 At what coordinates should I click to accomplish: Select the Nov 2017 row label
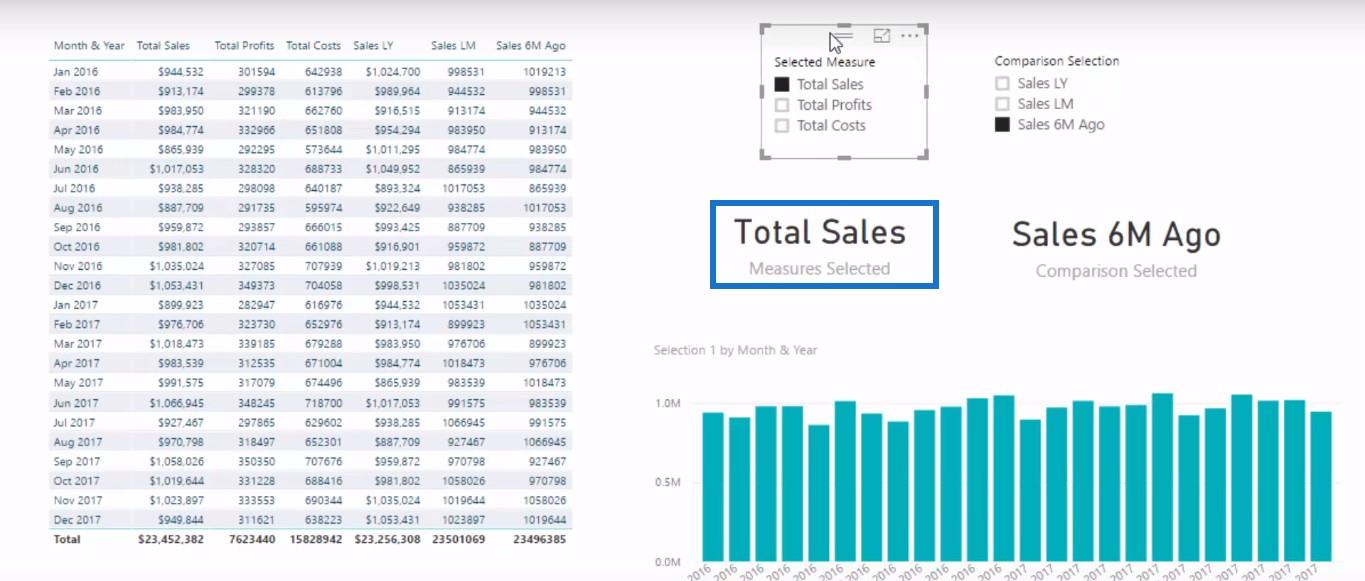tap(76, 500)
